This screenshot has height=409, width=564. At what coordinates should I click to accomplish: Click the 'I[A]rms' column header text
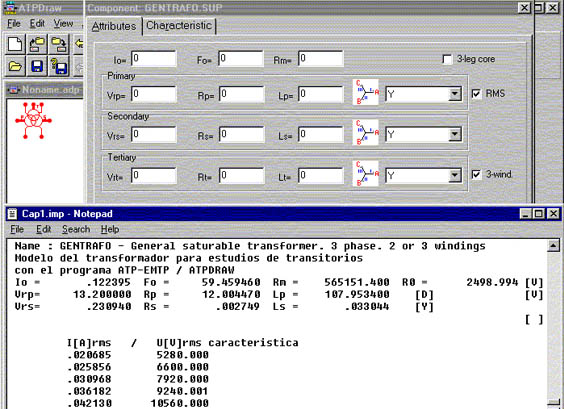(89, 343)
